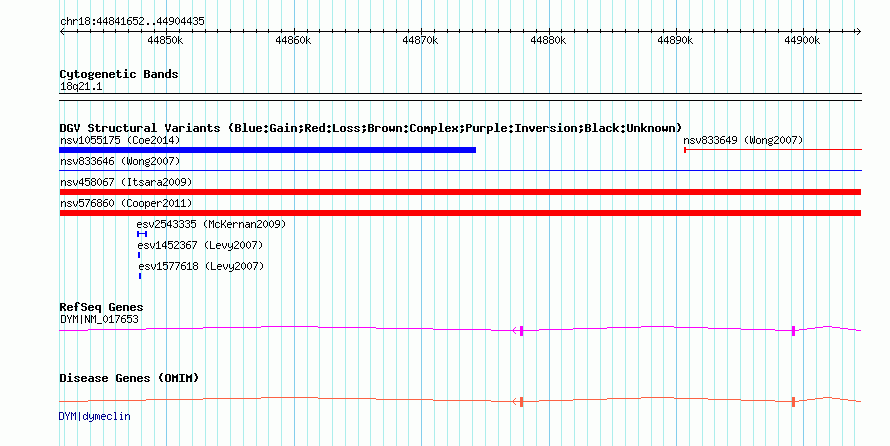Open the DYM|NM_017653 RefSeq gene label
This screenshot has width=890, height=446.
[99, 319]
